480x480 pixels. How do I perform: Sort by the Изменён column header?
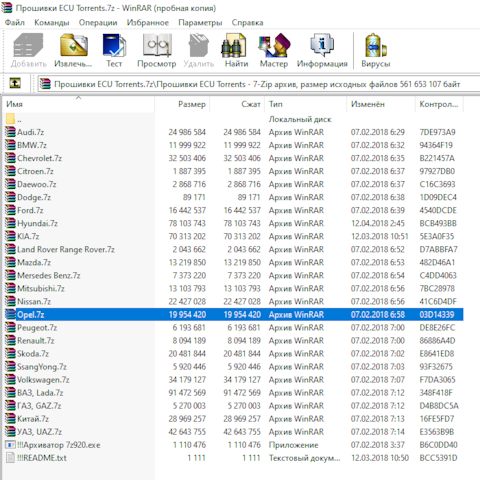tap(381, 104)
